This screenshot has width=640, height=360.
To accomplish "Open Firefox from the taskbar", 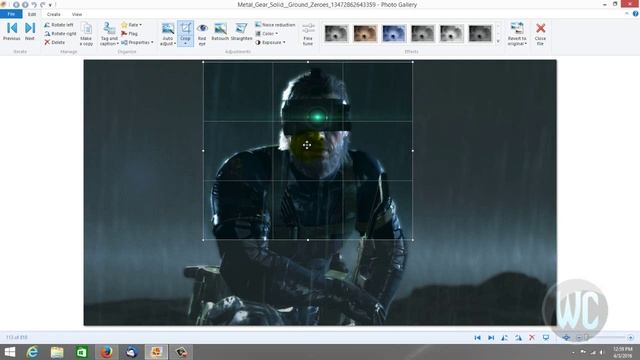I will point(107,352).
